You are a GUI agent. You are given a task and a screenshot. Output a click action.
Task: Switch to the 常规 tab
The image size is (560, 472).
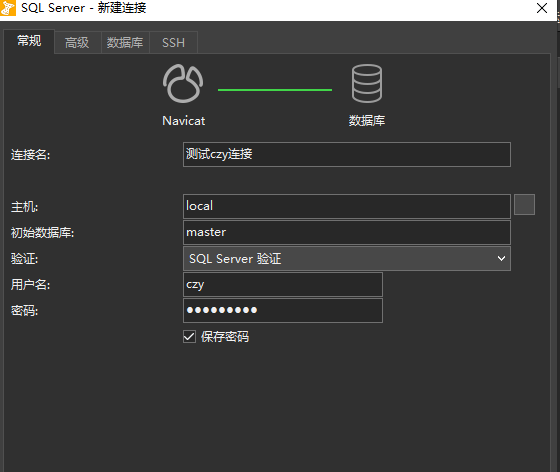pyautogui.click(x=29, y=41)
